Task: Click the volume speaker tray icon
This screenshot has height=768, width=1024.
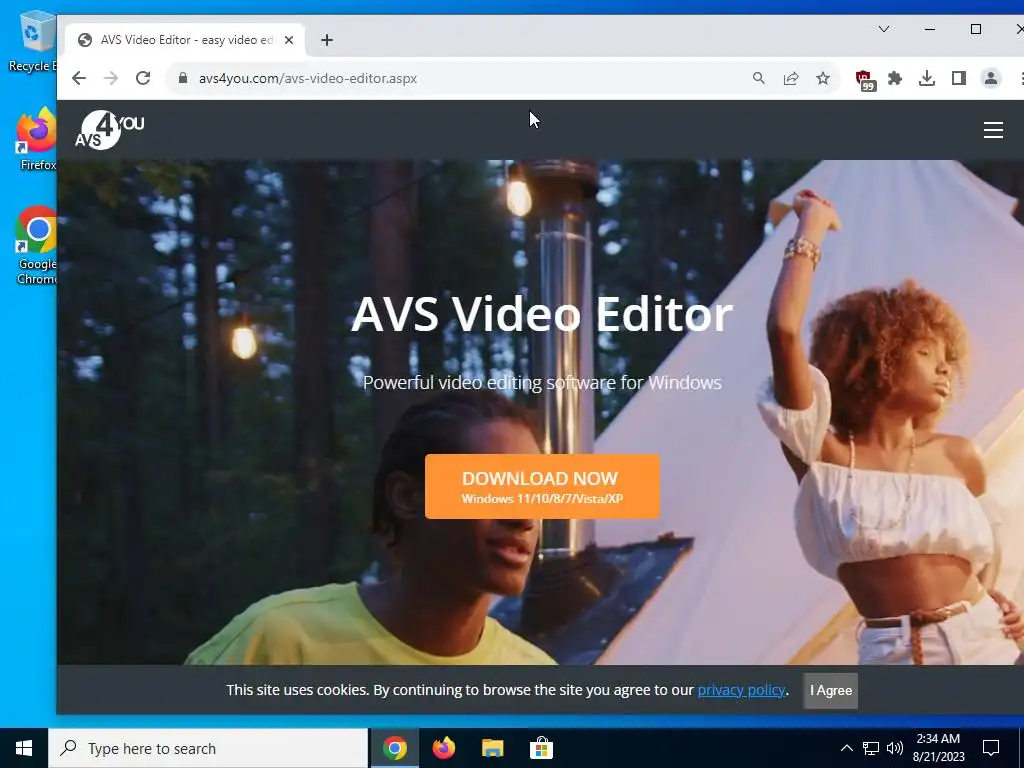Action: click(895, 748)
